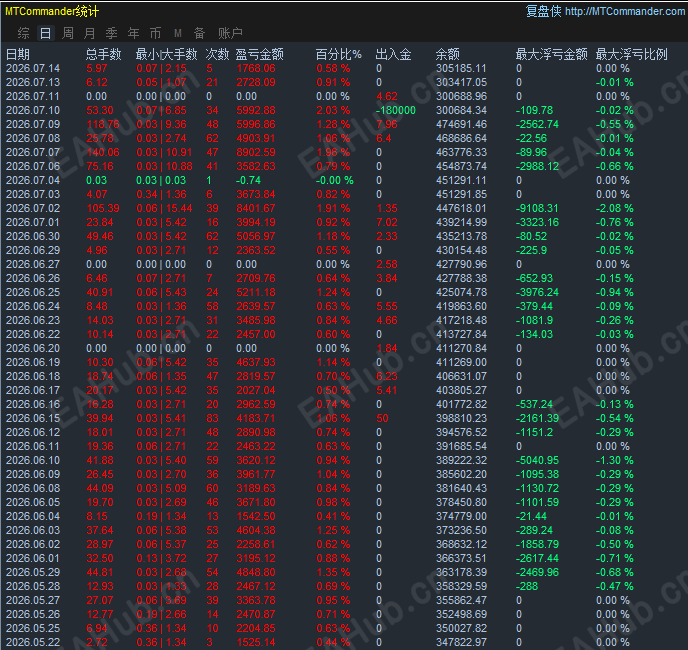Click the 盈亏金额 column header
688x650 pixels.
[x=259, y=54]
